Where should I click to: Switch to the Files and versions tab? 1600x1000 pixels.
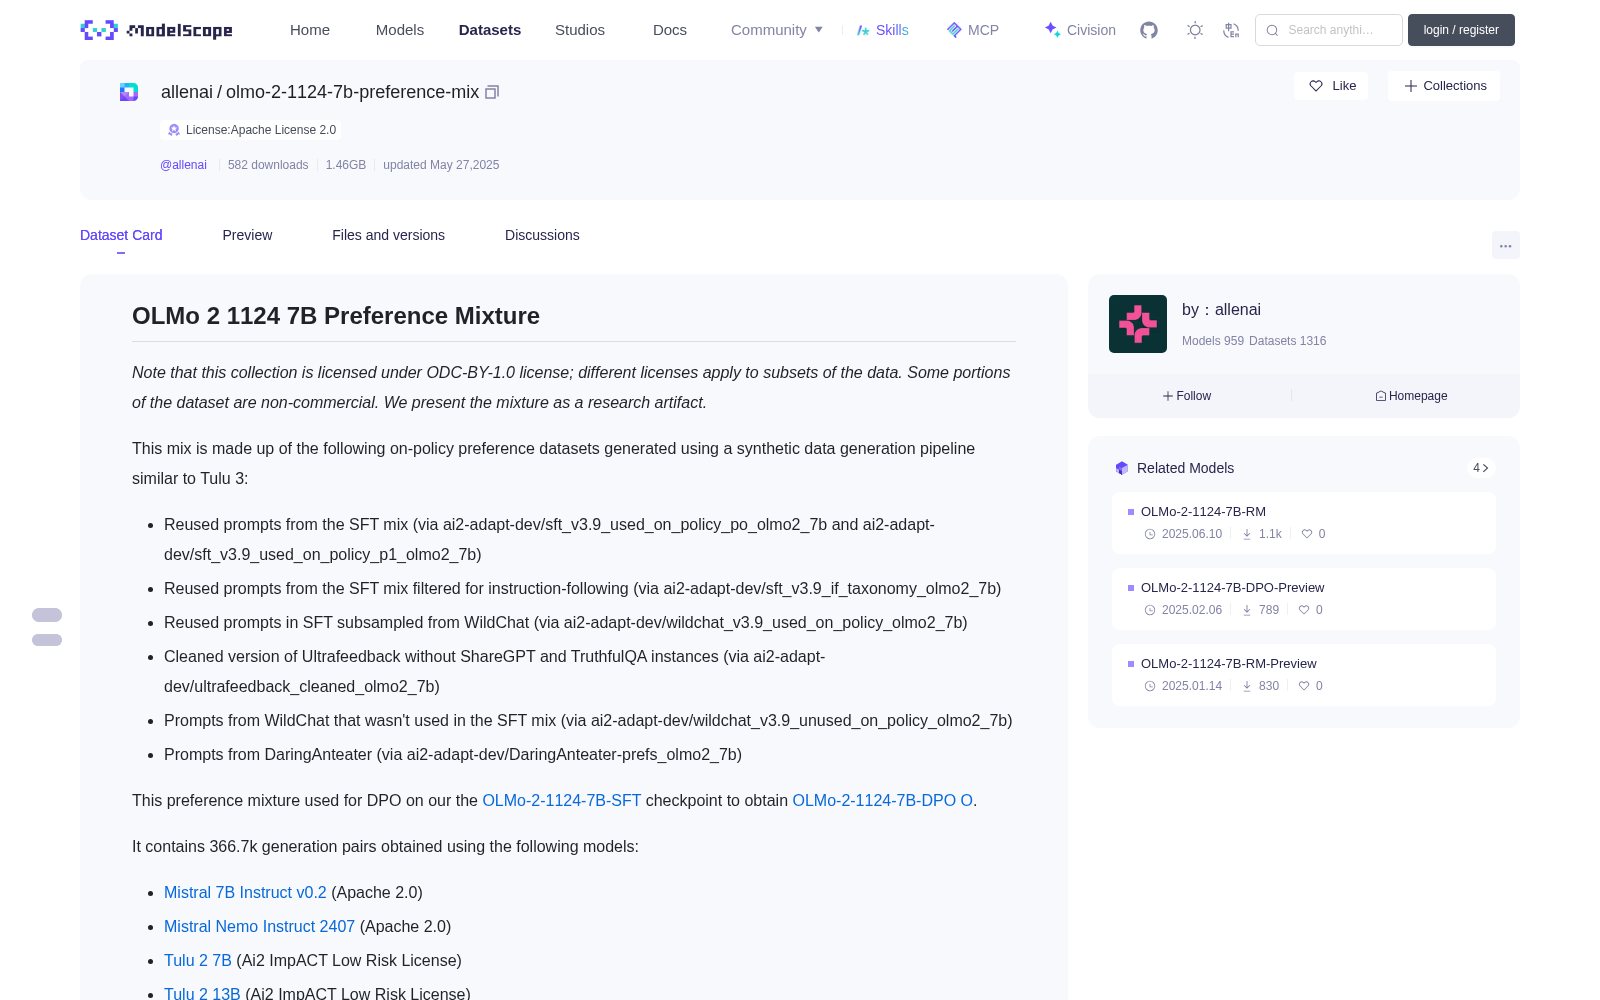tap(388, 235)
